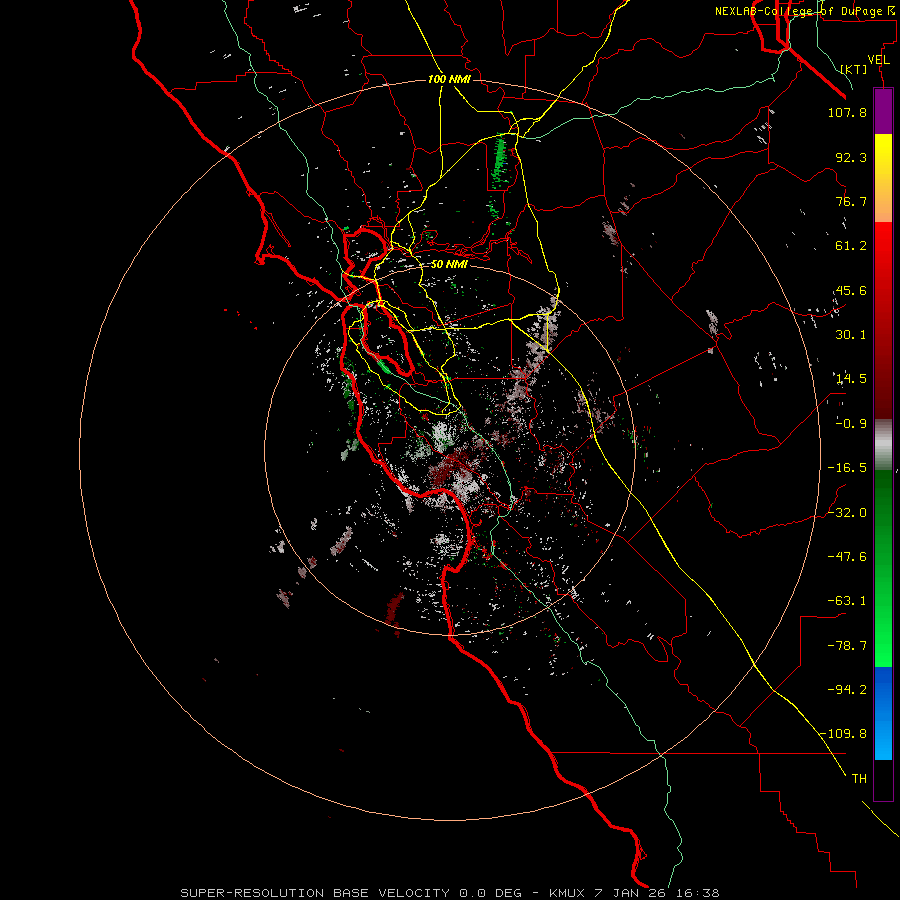
Task: Select the 61.2 velocity scale value
Action: click(851, 246)
